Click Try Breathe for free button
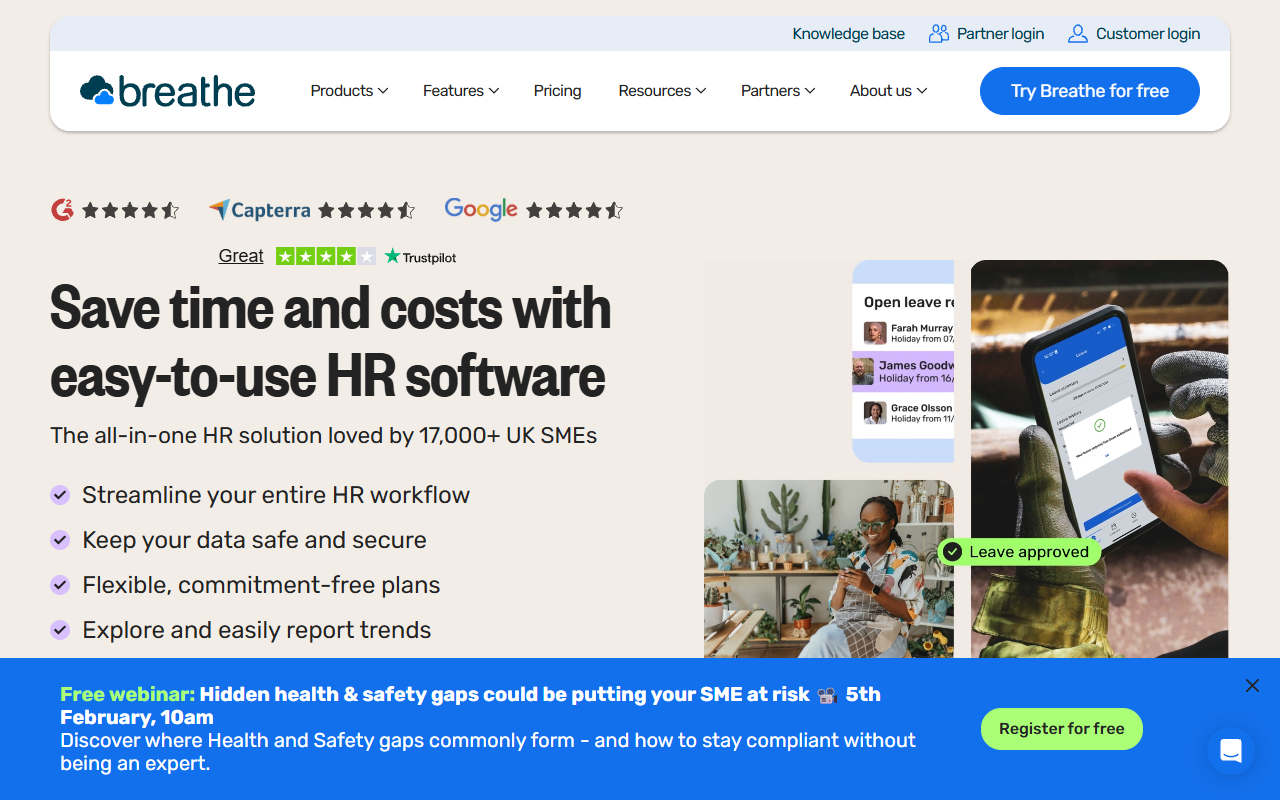 (x=1090, y=91)
